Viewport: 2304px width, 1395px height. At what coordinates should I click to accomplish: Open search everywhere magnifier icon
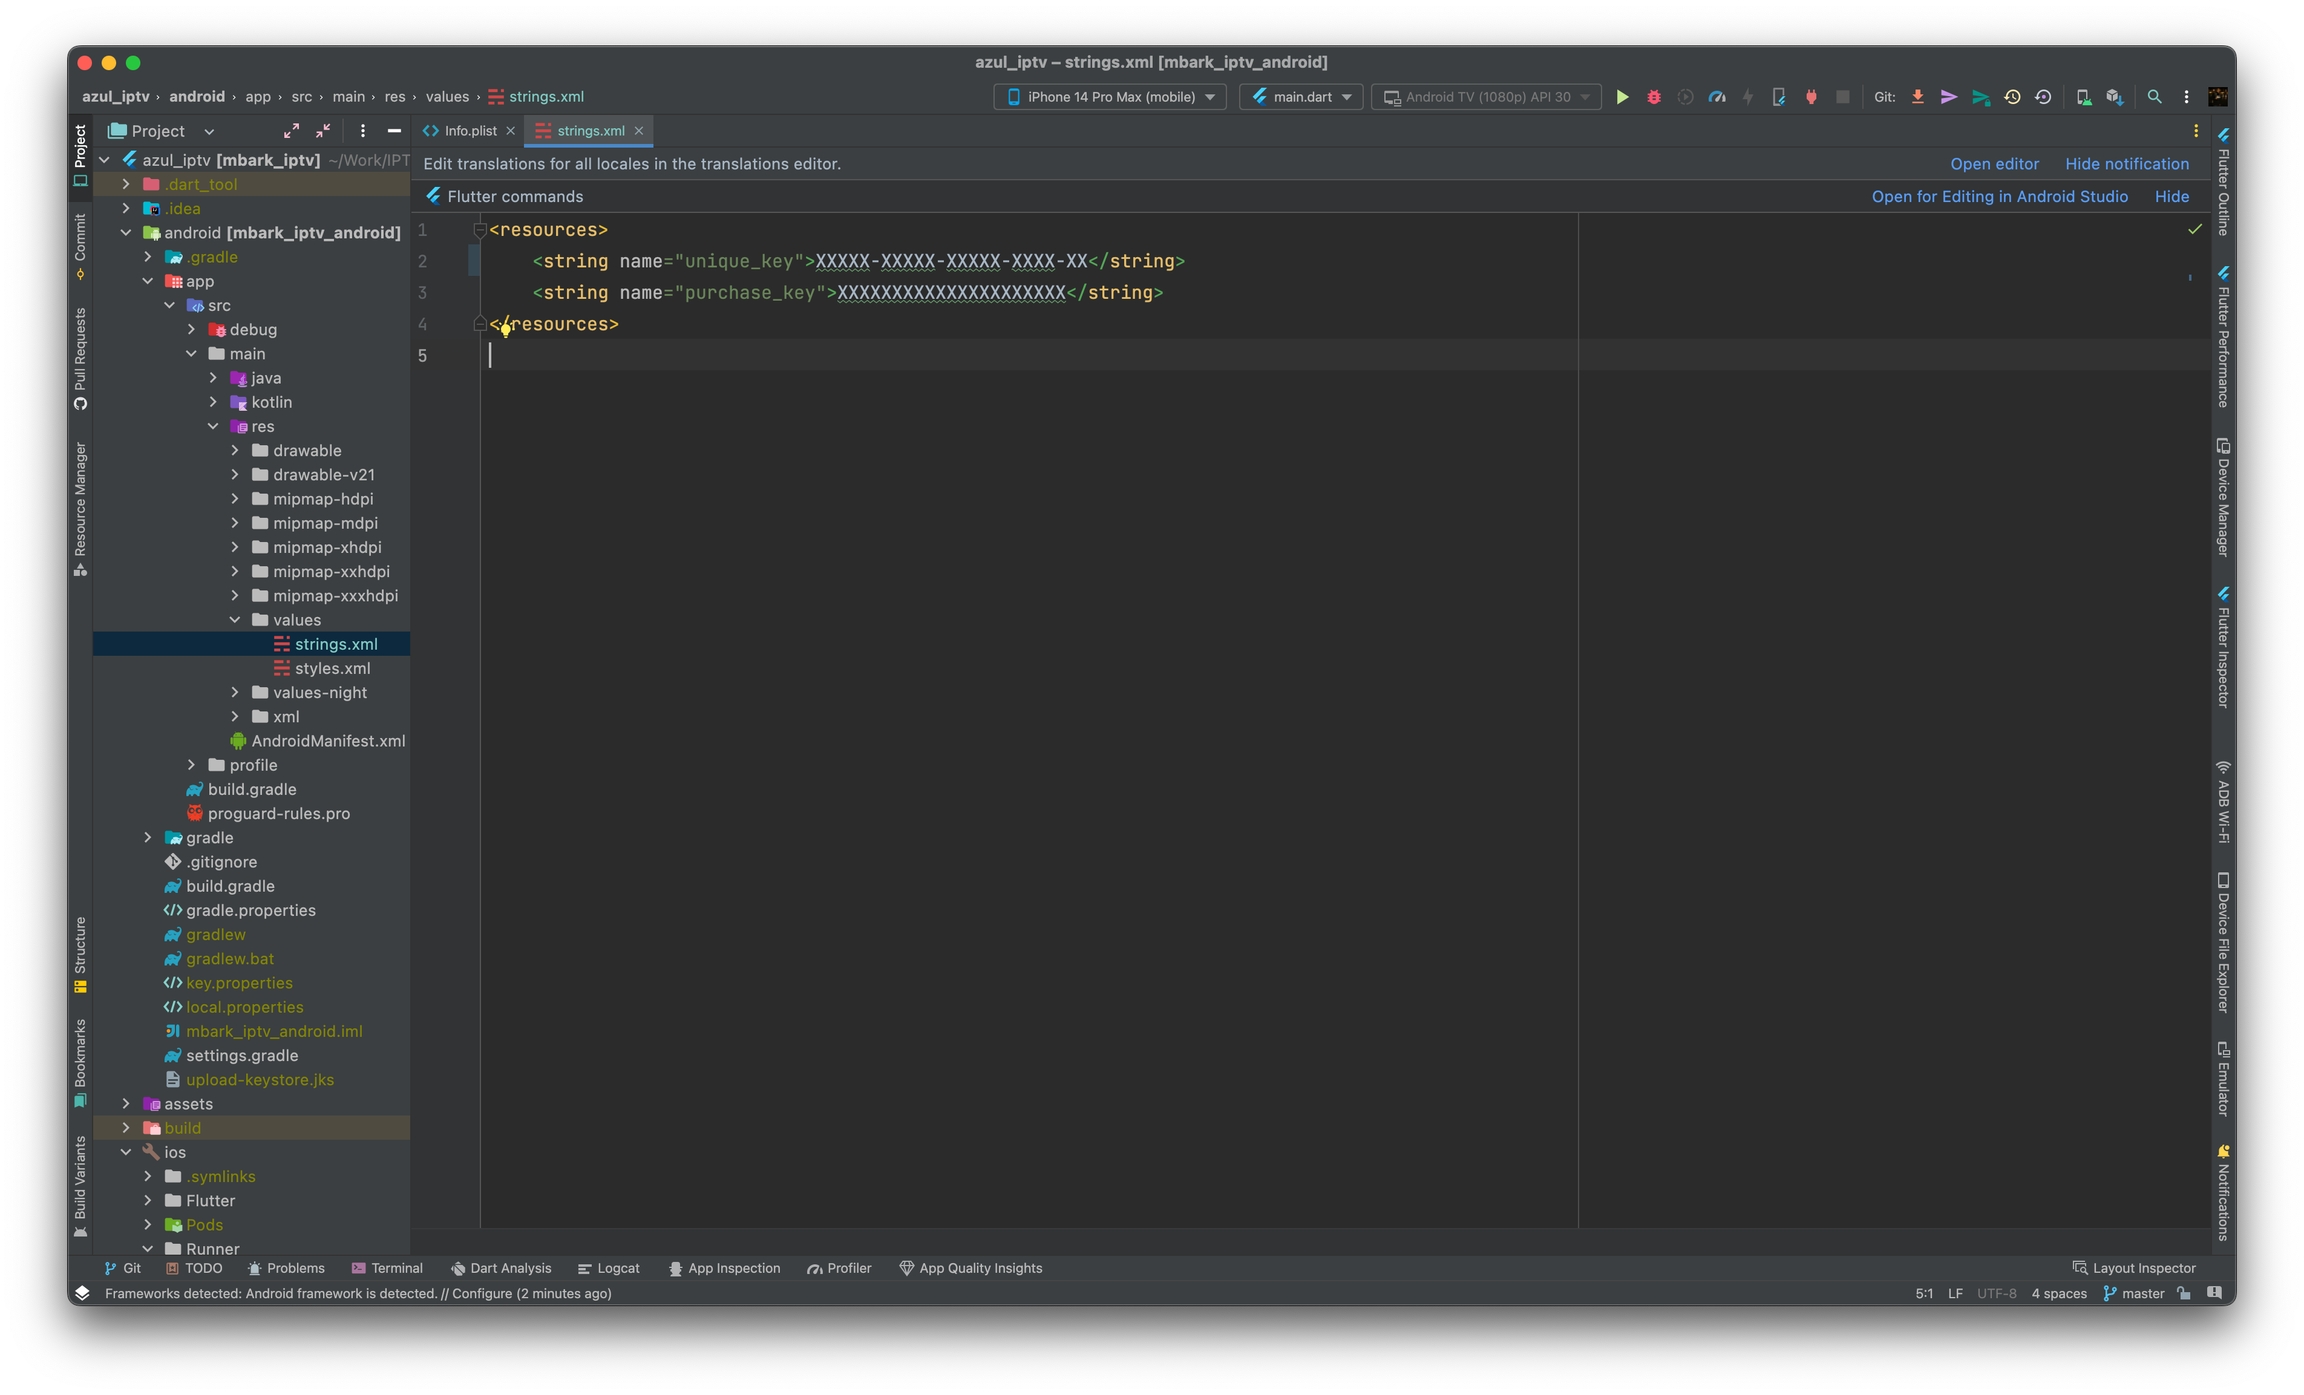[x=2154, y=97]
